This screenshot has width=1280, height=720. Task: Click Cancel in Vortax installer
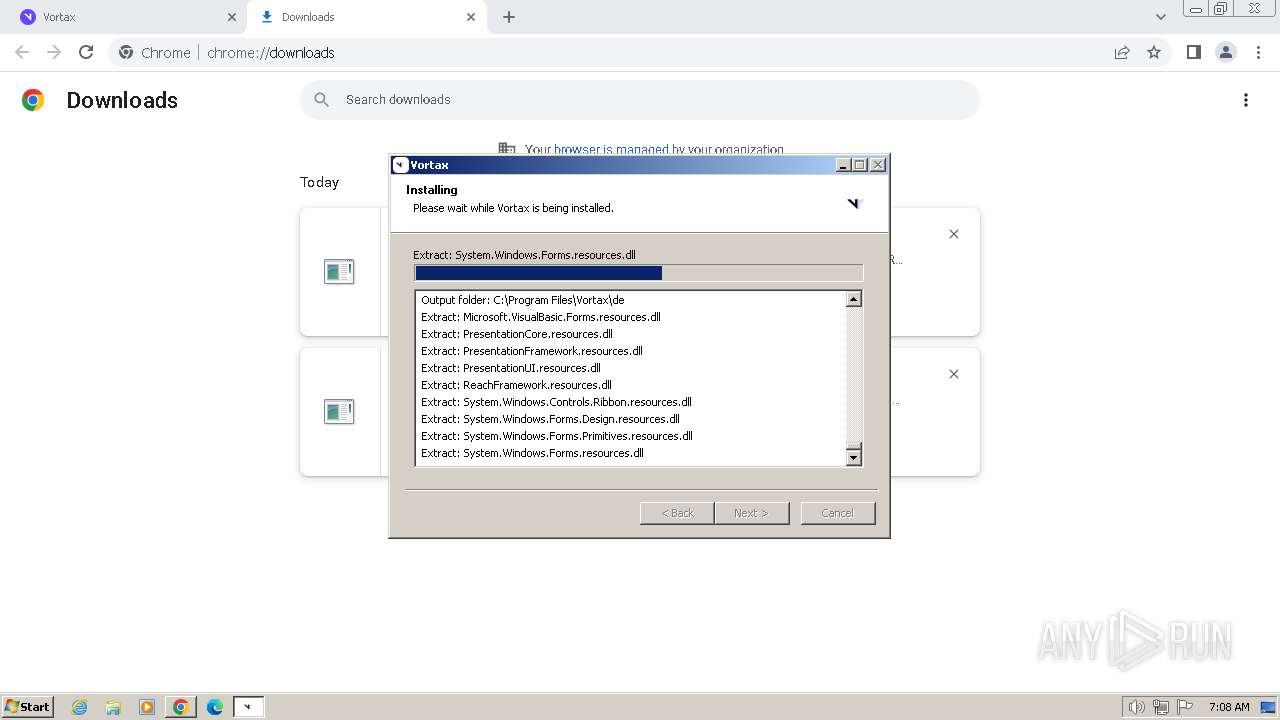pos(838,513)
